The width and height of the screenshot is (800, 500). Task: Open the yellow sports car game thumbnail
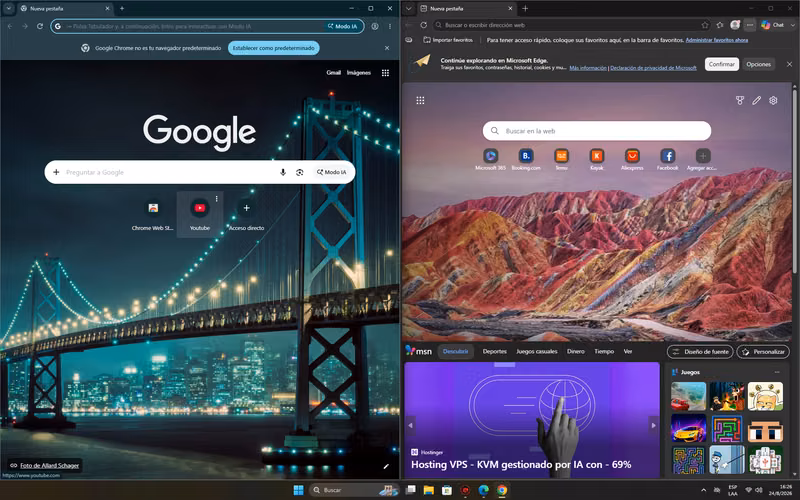tap(688, 428)
